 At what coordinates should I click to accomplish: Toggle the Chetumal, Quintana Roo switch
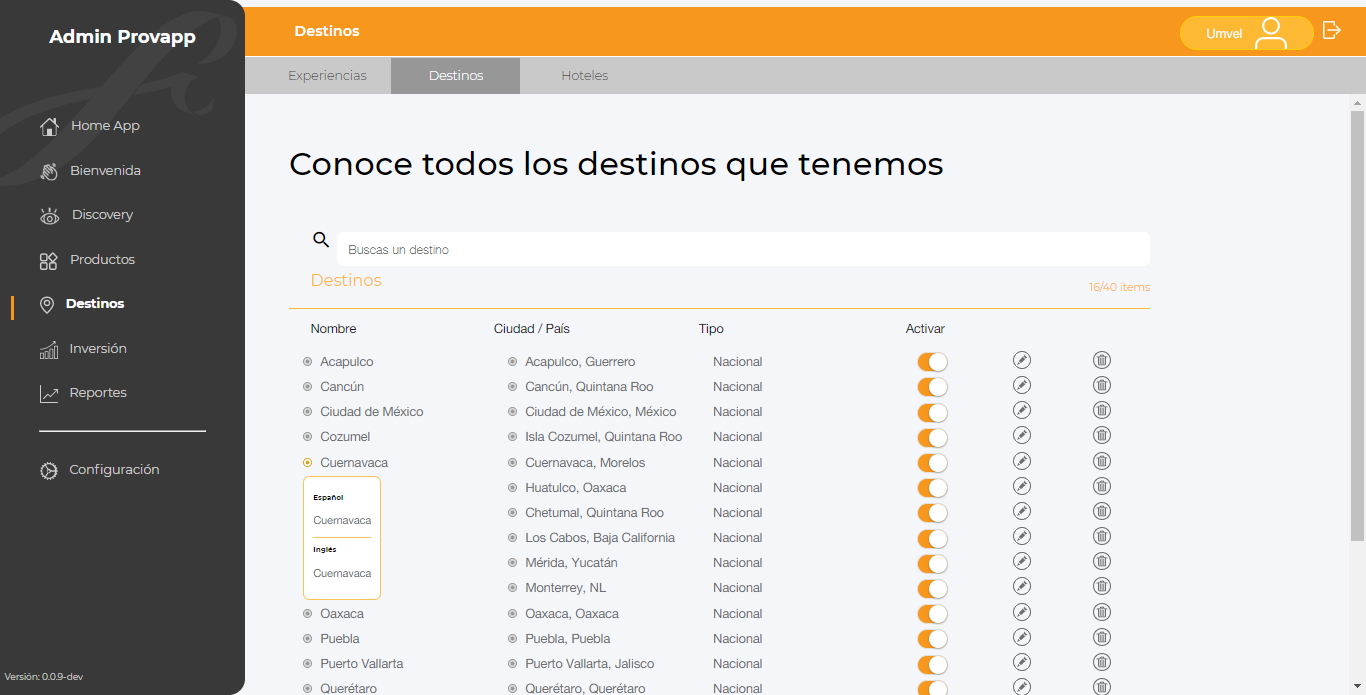[x=932, y=513]
